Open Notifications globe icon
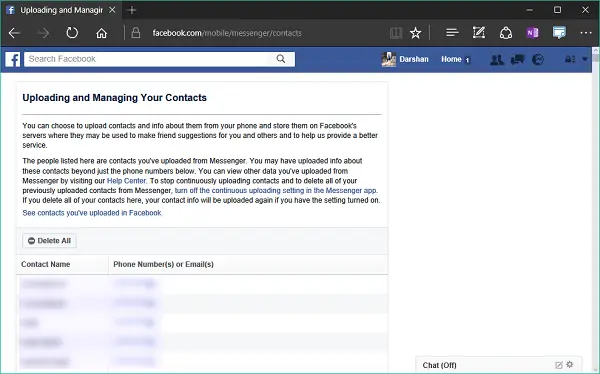 tap(538, 59)
